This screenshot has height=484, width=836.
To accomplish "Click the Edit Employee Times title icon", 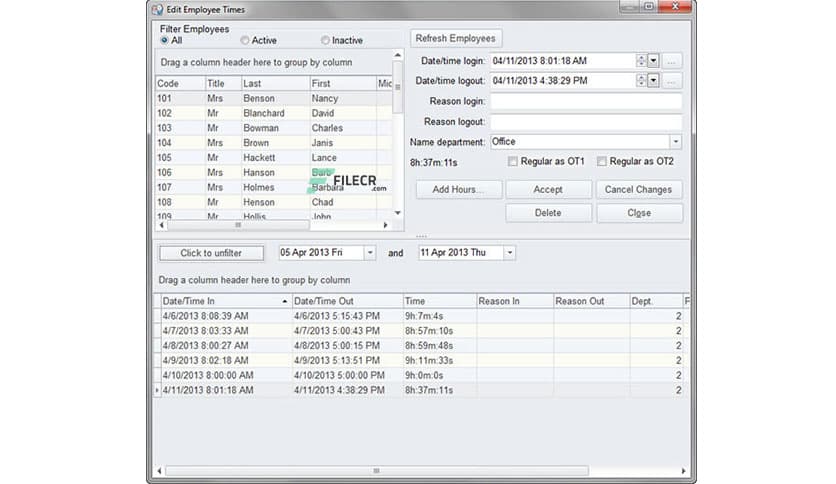I will 157,10.
